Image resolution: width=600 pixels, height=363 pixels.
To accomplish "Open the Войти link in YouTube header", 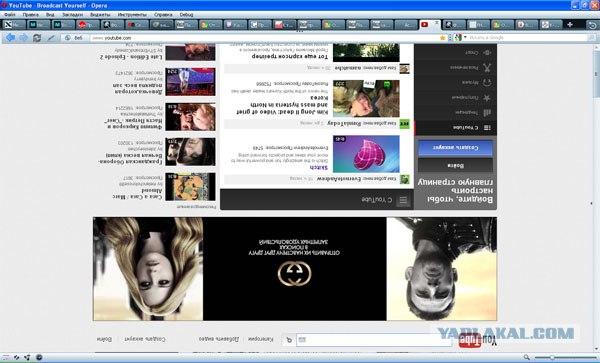I will (104, 339).
